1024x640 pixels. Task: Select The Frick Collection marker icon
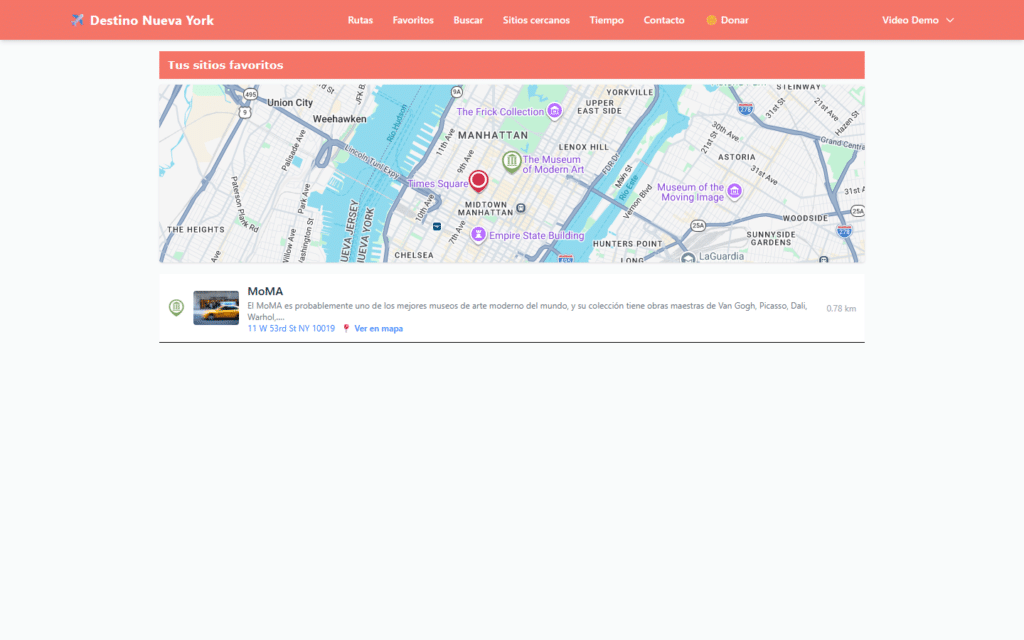(x=556, y=111)
